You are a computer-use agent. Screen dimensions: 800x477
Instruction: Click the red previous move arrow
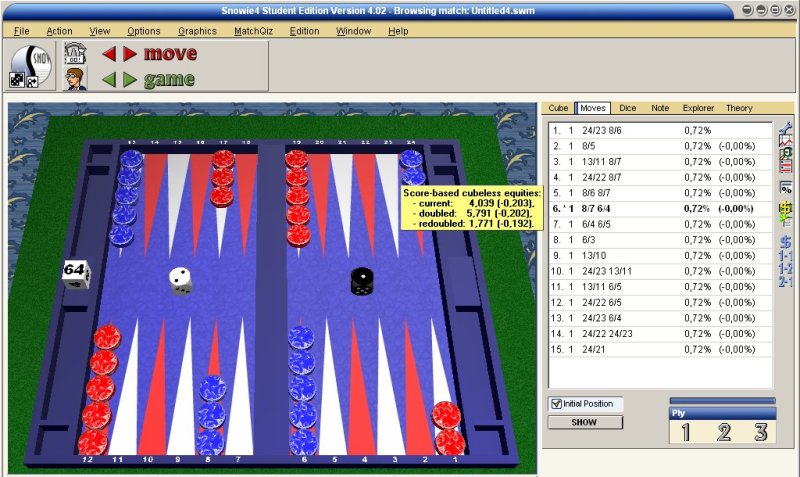(110, 54)
